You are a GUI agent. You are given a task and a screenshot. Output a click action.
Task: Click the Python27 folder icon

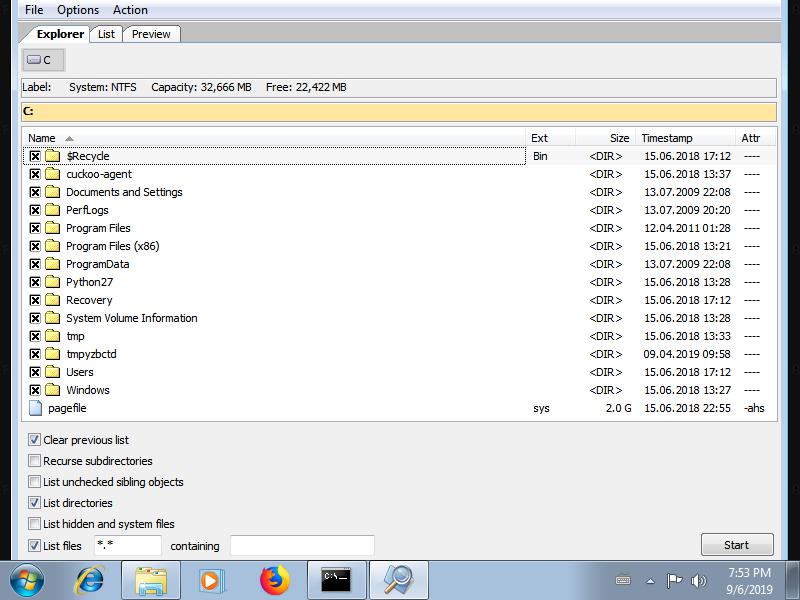[52, 282]
